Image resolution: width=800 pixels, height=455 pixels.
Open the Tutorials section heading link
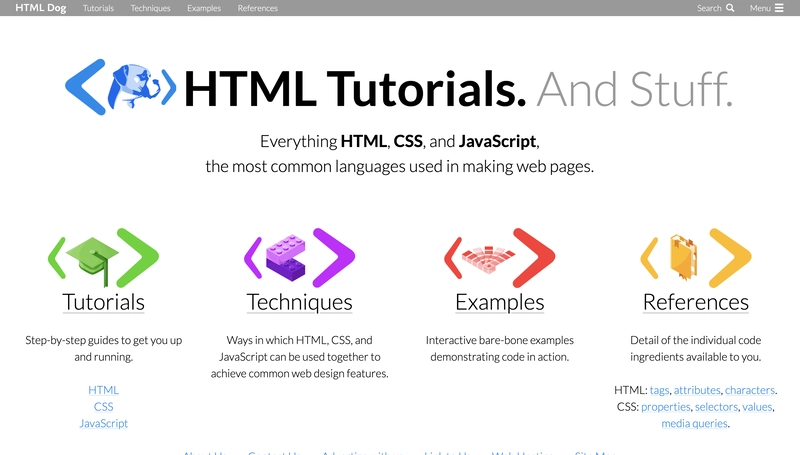point(104,302)
